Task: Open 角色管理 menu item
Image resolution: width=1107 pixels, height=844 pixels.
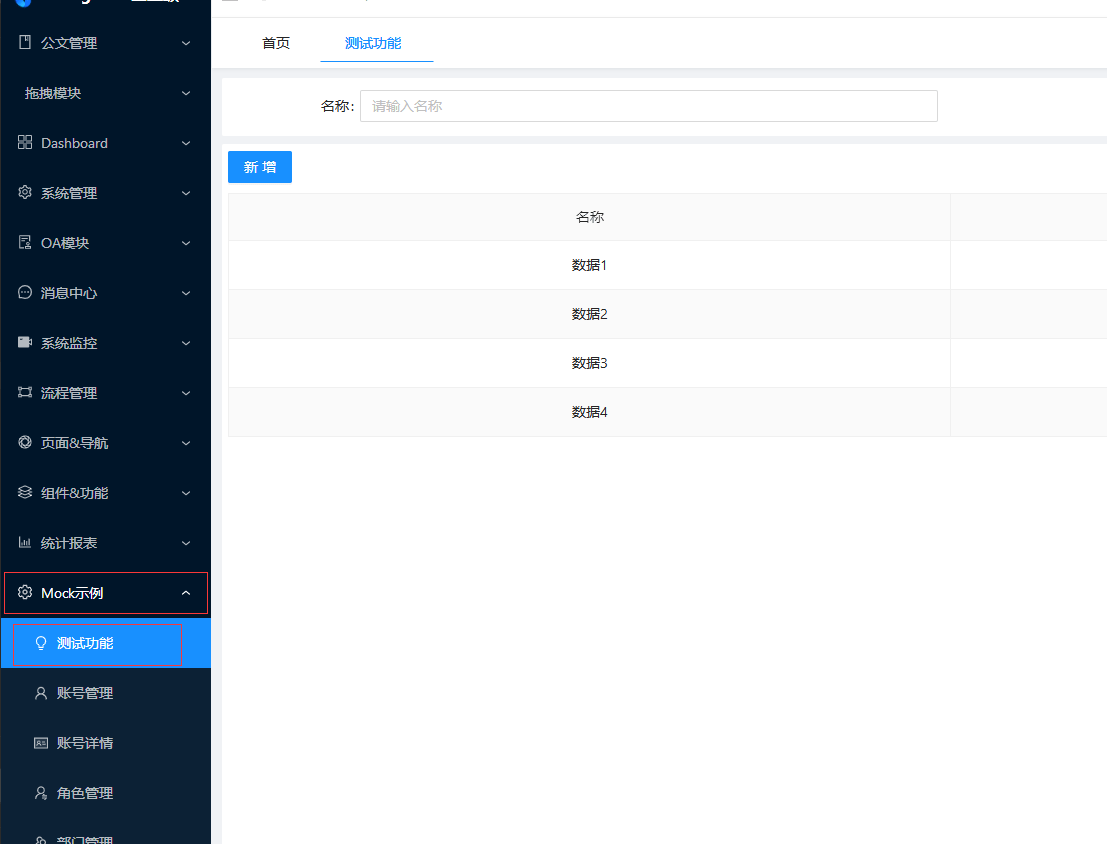Action: pyautogui.click(x=85, y=793)
